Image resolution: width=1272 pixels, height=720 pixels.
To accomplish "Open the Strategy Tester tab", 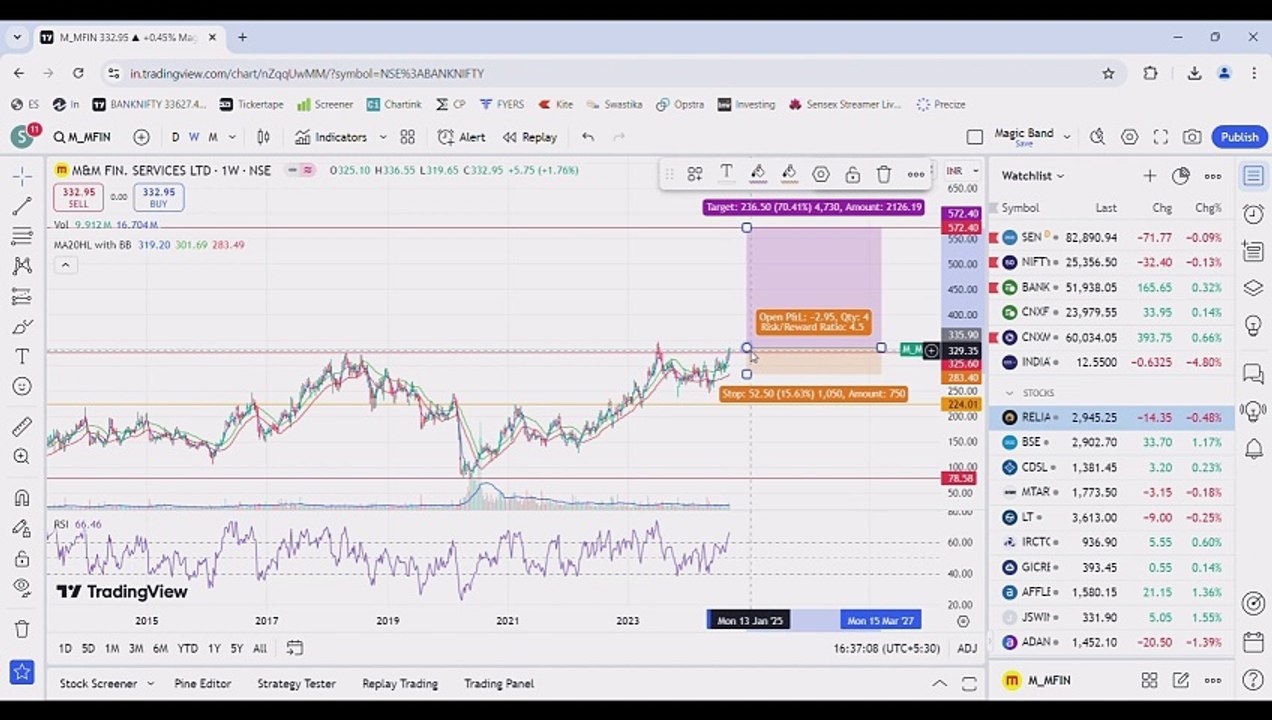I will point(296,684).
